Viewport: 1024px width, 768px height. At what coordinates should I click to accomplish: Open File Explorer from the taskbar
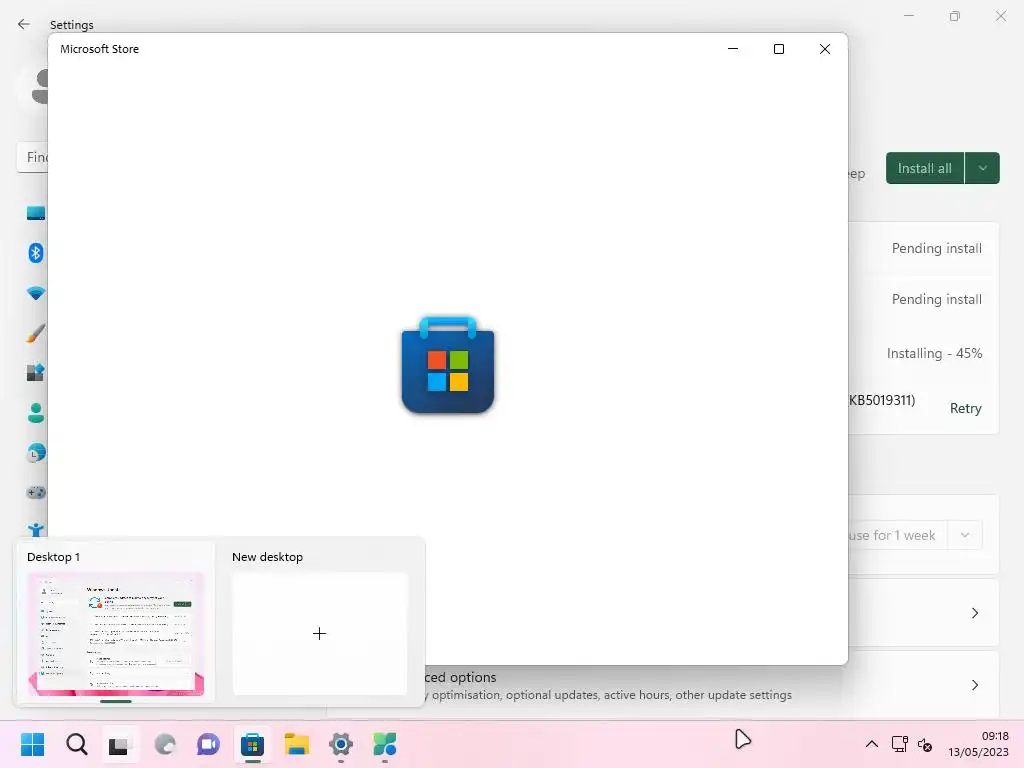point(296,744)
